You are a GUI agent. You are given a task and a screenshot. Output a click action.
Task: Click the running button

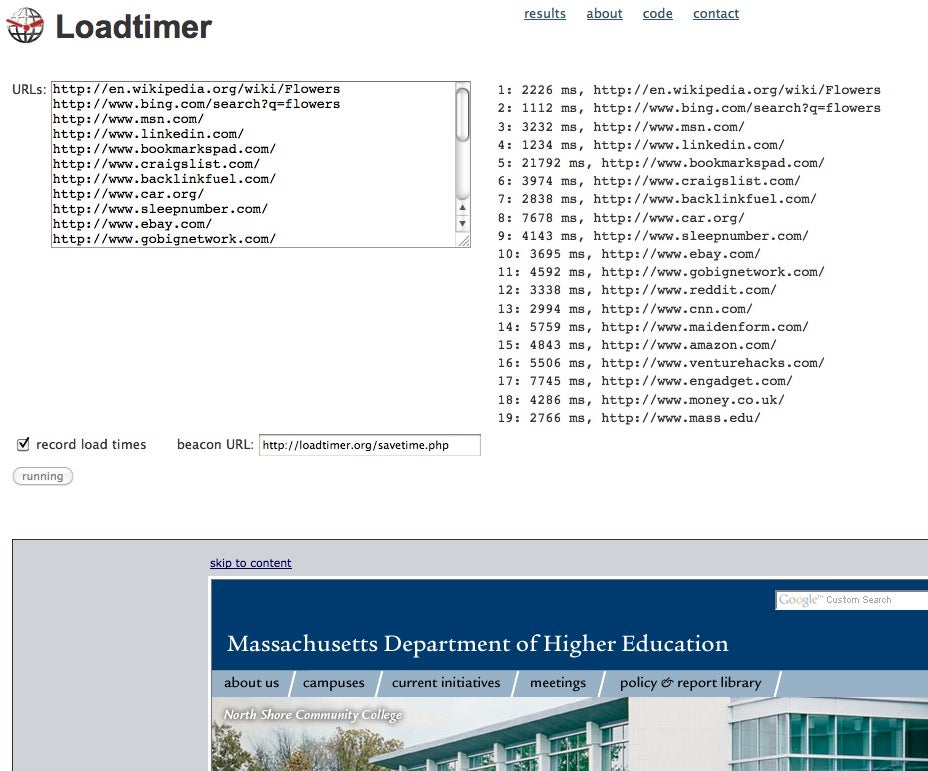coord(43,476)
